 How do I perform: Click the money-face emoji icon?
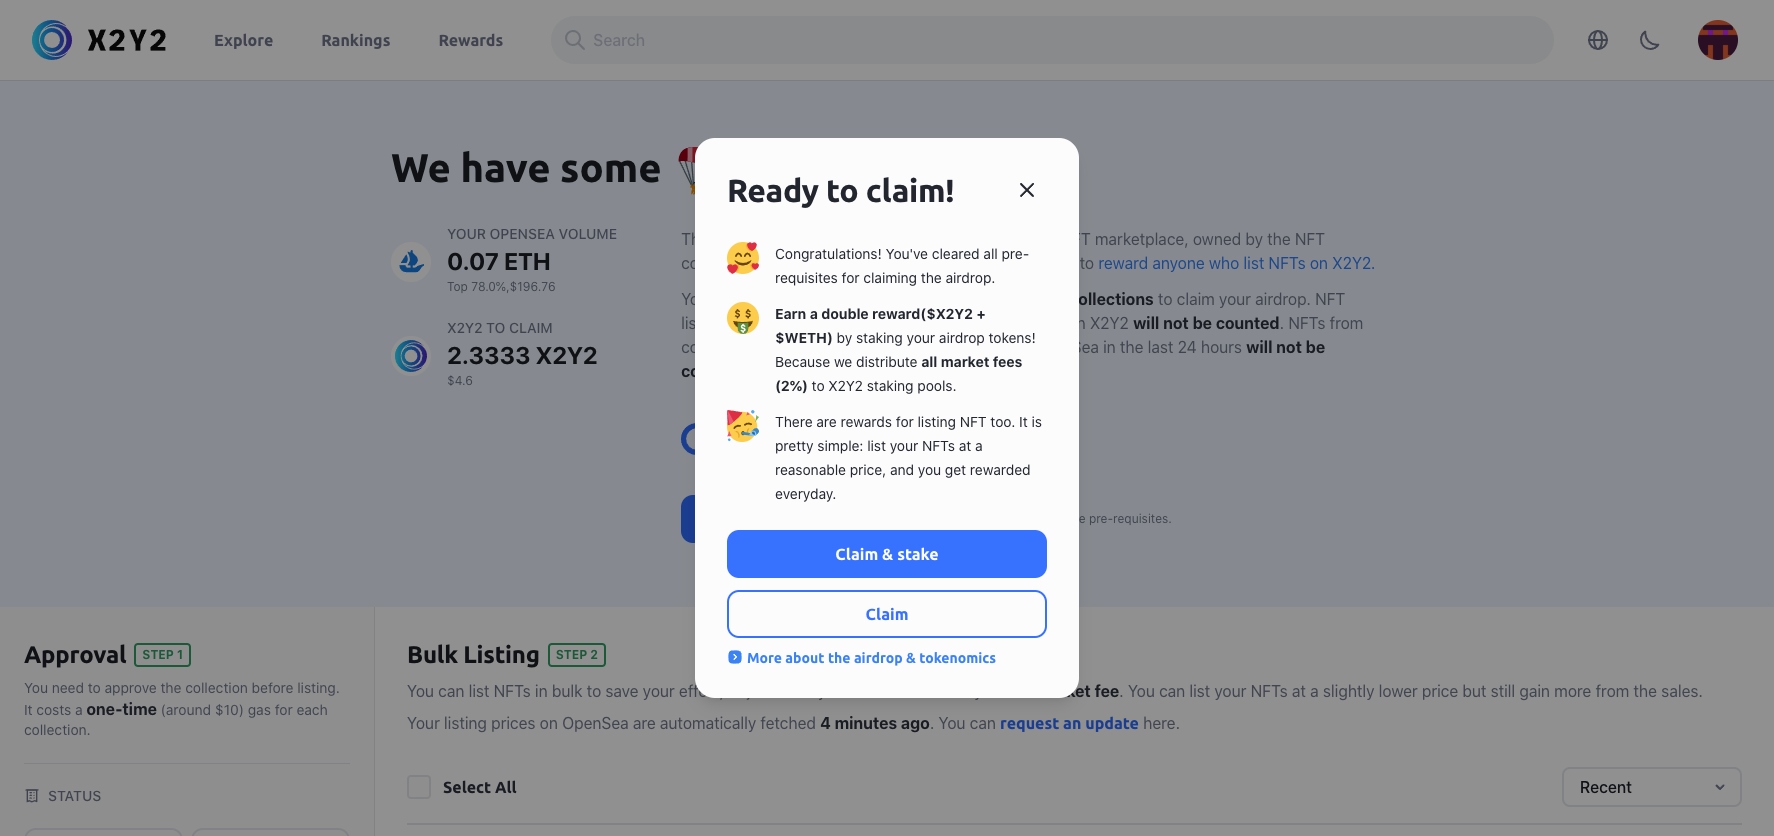(x=743, y=319)
